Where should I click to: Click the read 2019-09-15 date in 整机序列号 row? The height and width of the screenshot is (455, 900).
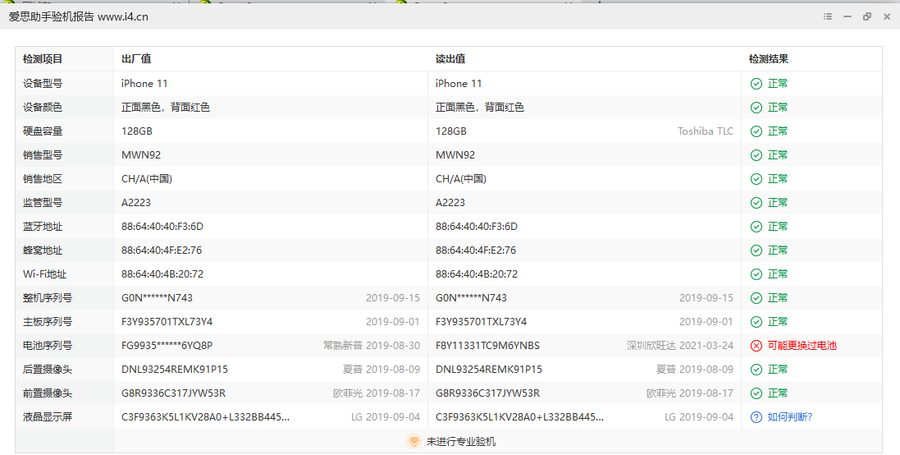[x=707, y=298]
